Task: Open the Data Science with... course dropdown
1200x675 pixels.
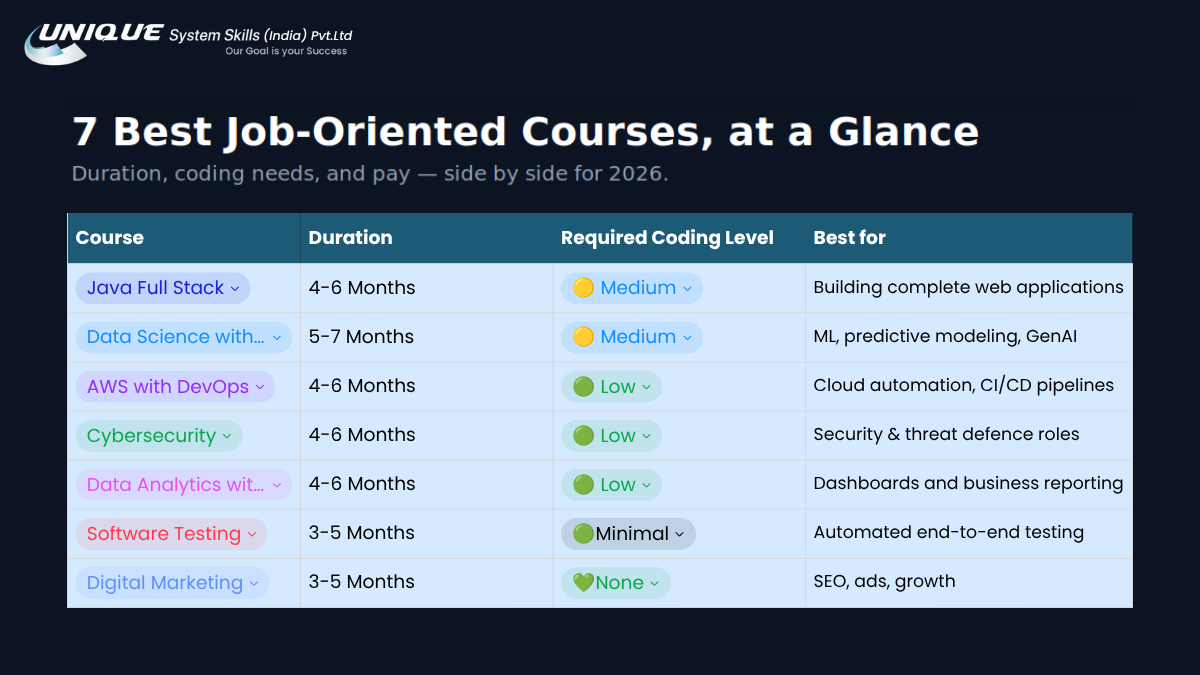Action: coord(184,337)
